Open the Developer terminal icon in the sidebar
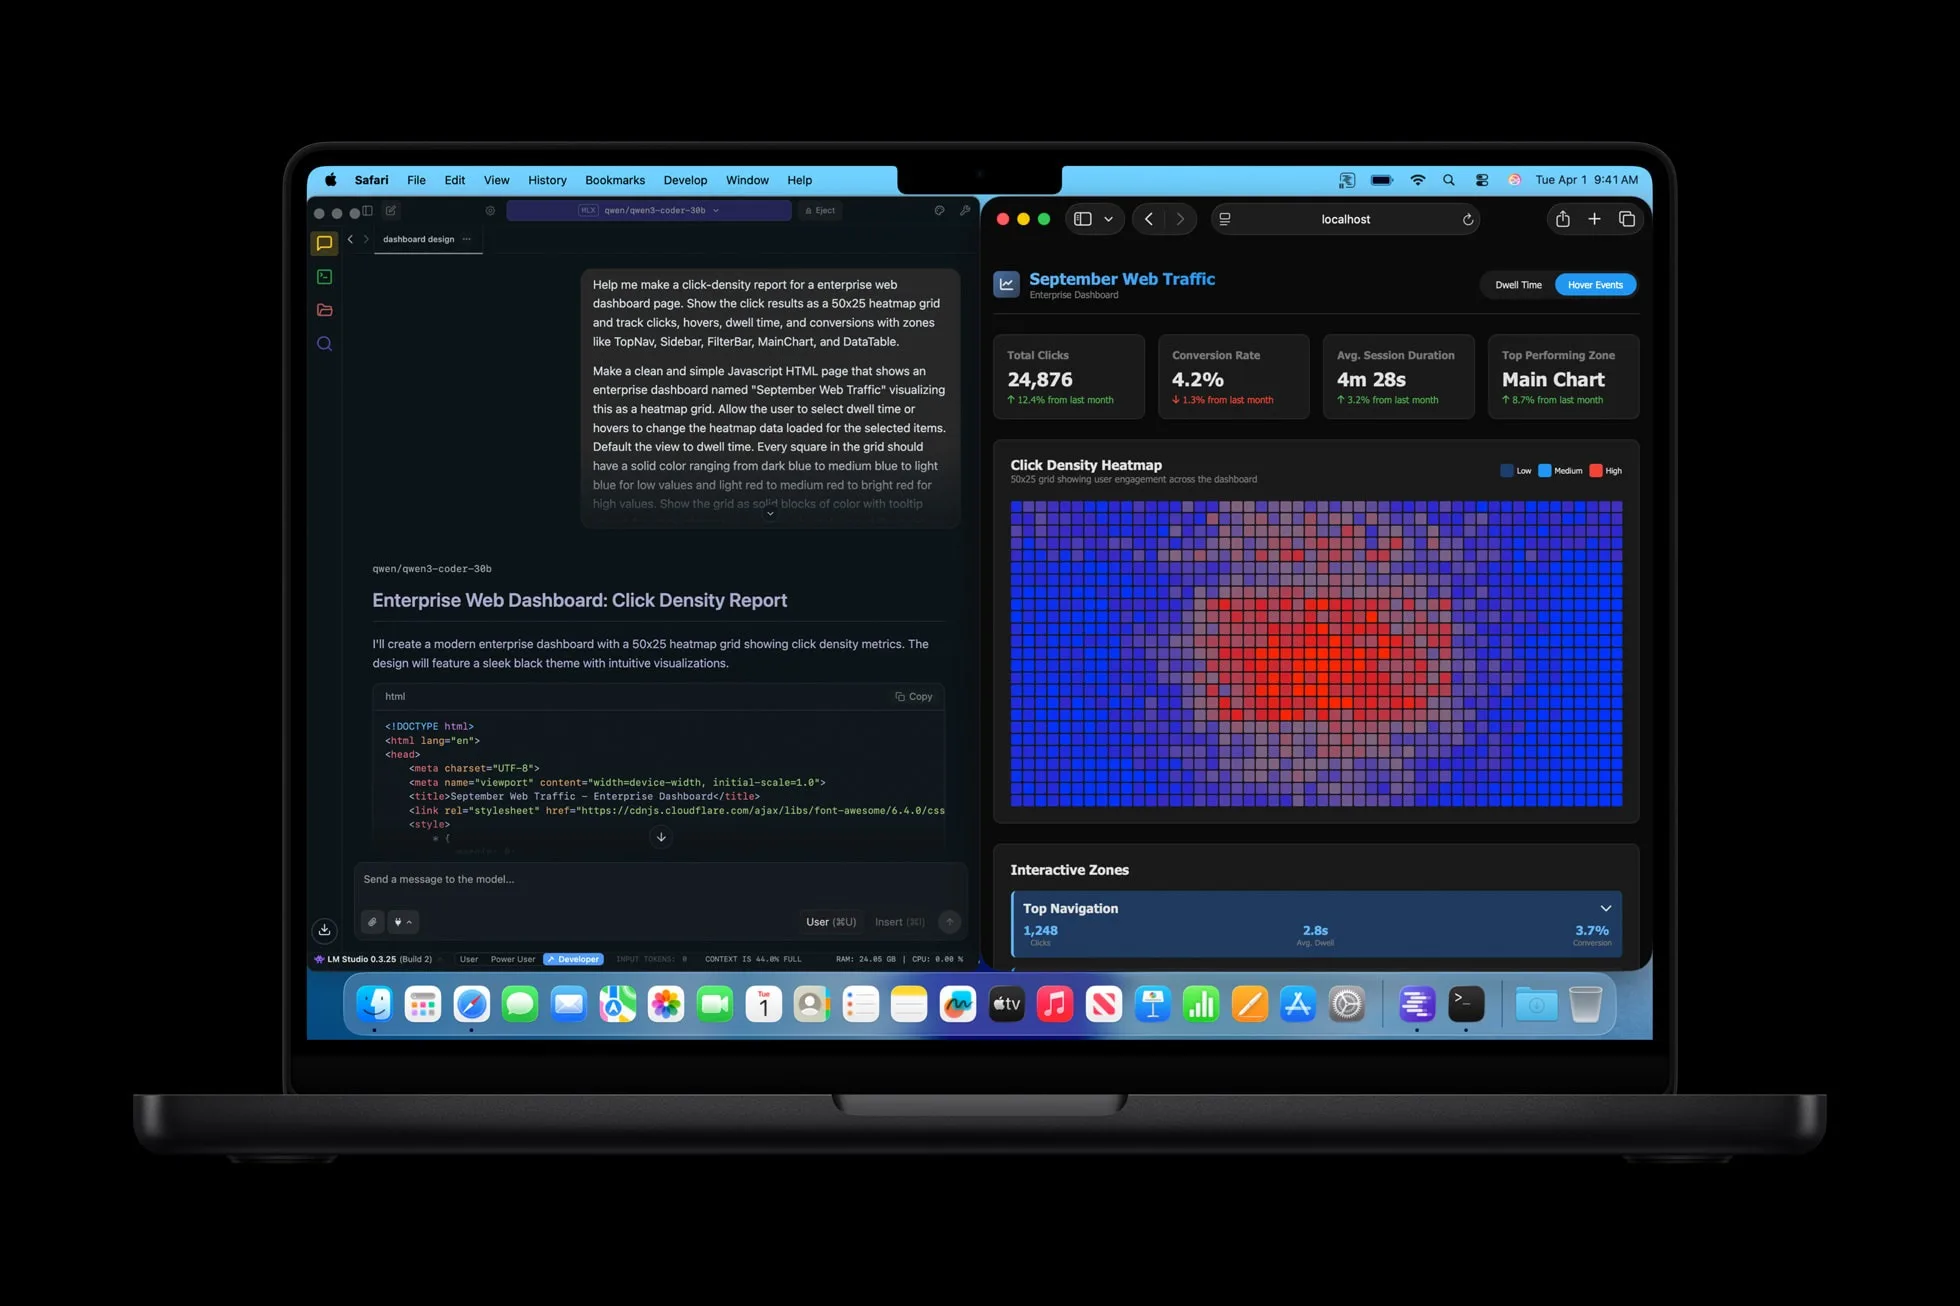Image resolution: width=1960 pixels, height=1306 pixels. tap(325, 276)
